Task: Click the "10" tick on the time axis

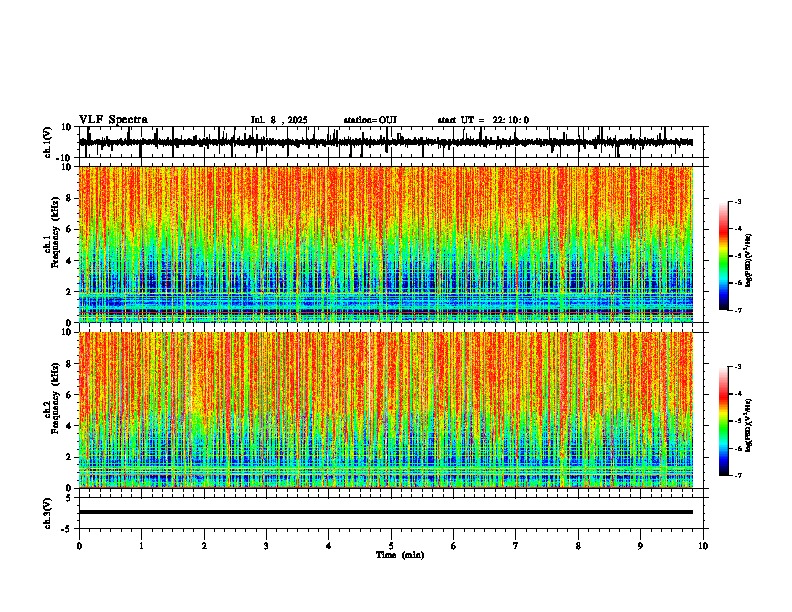Action: click(703, 546)
